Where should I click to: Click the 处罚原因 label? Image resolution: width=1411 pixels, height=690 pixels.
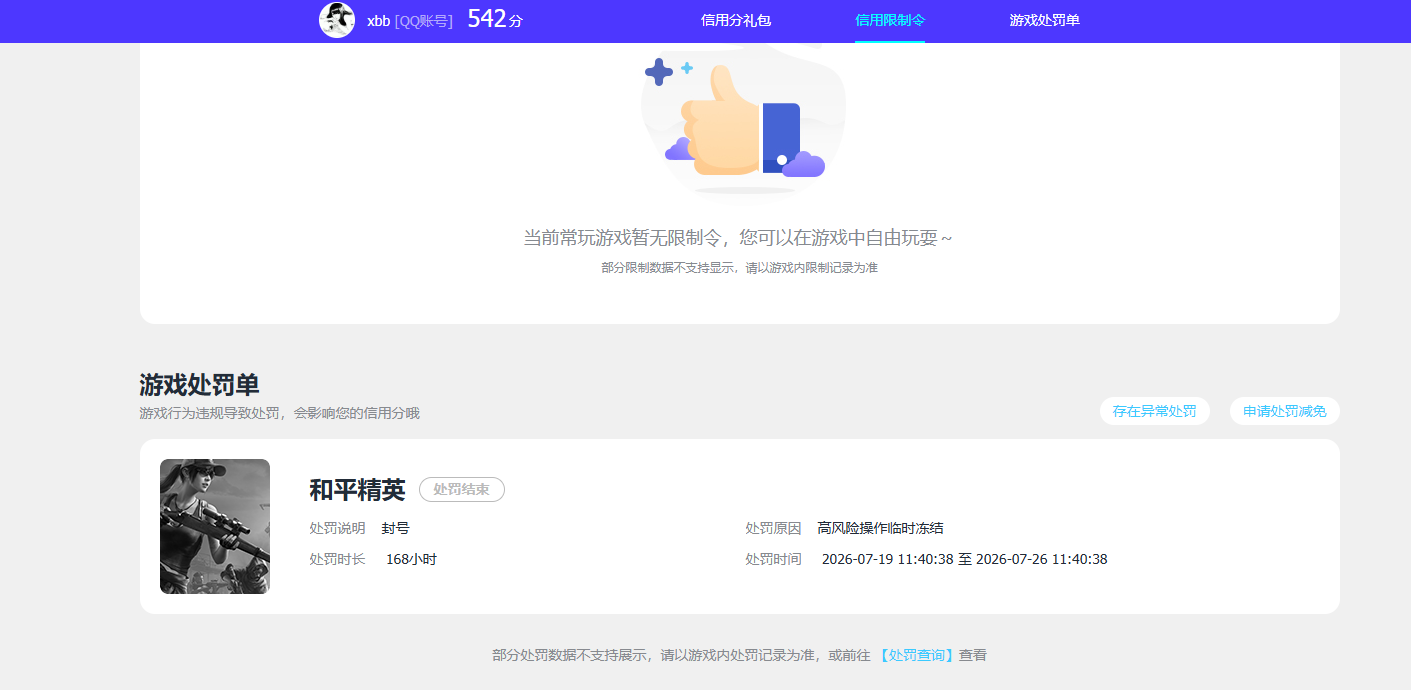[x=773, y=528]
